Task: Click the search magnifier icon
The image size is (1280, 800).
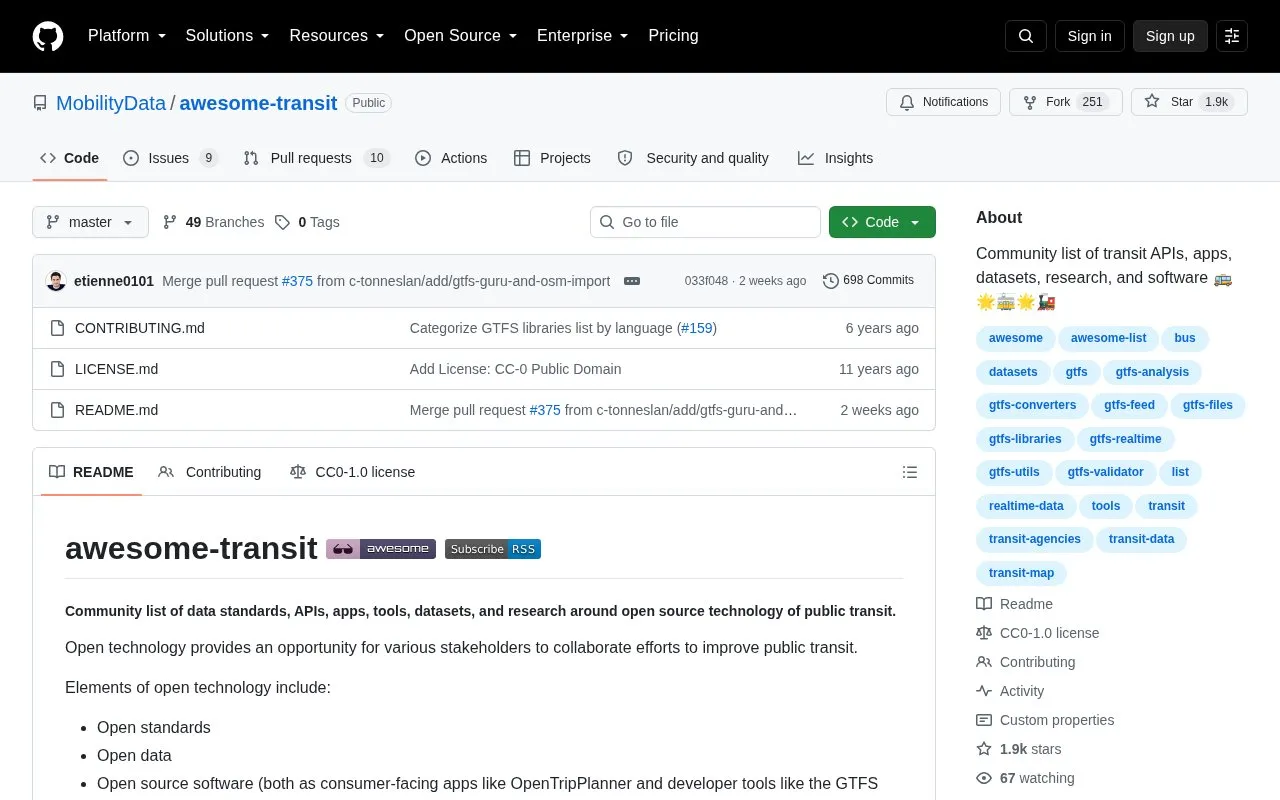Action: [x=1026, y=36]
